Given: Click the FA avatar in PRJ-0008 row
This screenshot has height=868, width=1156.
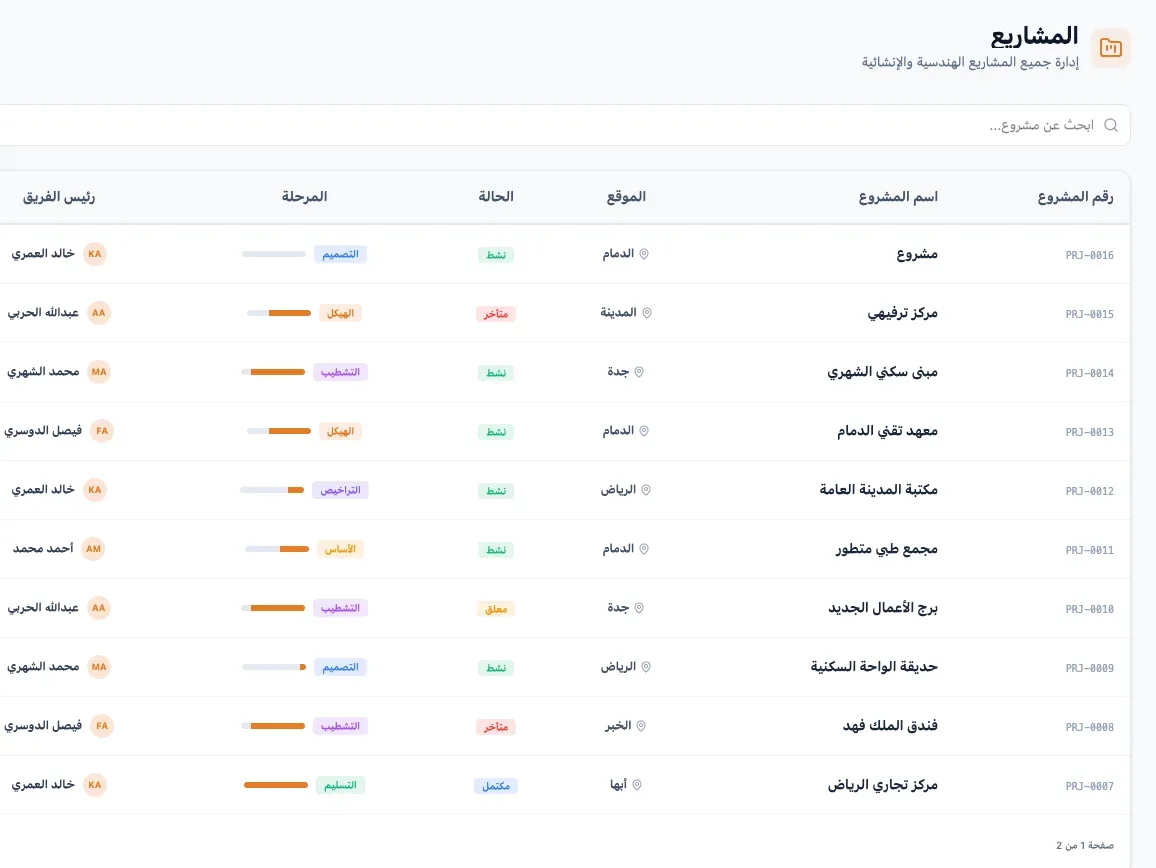Looking at the screenshot, I should coord(102,726).
